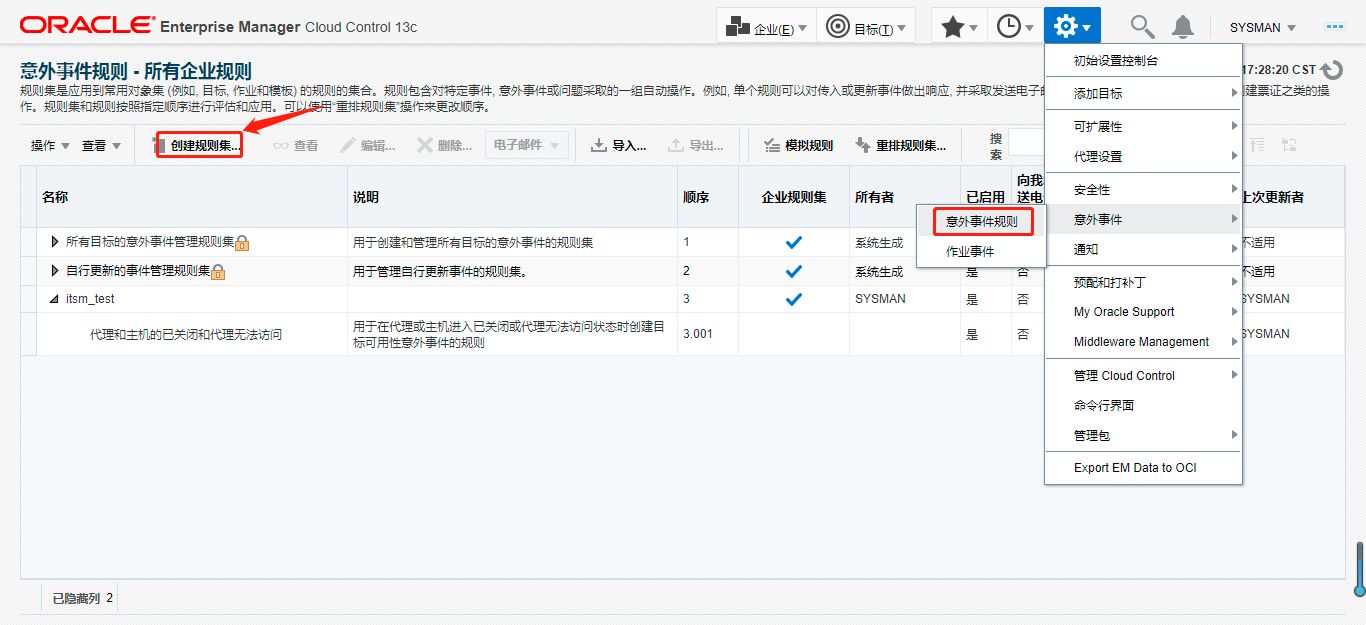The height and width of the screenshot is (625, 1366).
Task: Open the 通知 submenu
Action: tap(1143, 250)
